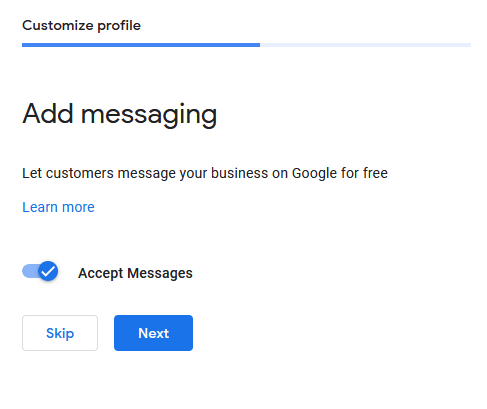
Task: Skip the messaging setup step
Action: point(60,333)
